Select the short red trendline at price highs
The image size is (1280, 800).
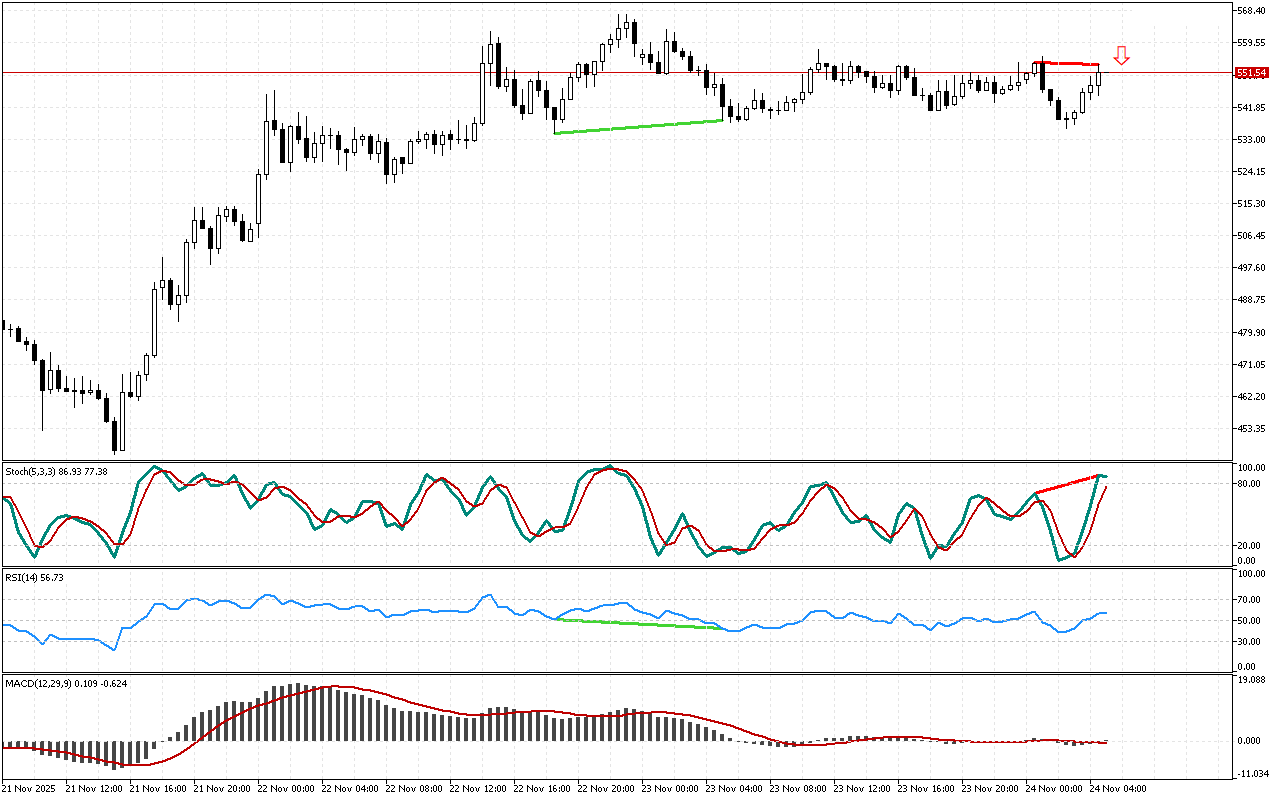[1067, 64]
